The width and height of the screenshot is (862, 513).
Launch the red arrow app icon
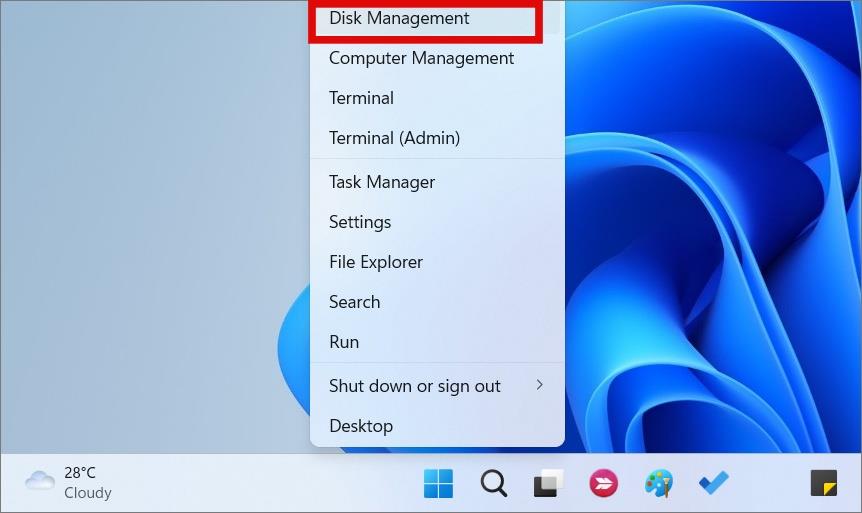(604, 483)
